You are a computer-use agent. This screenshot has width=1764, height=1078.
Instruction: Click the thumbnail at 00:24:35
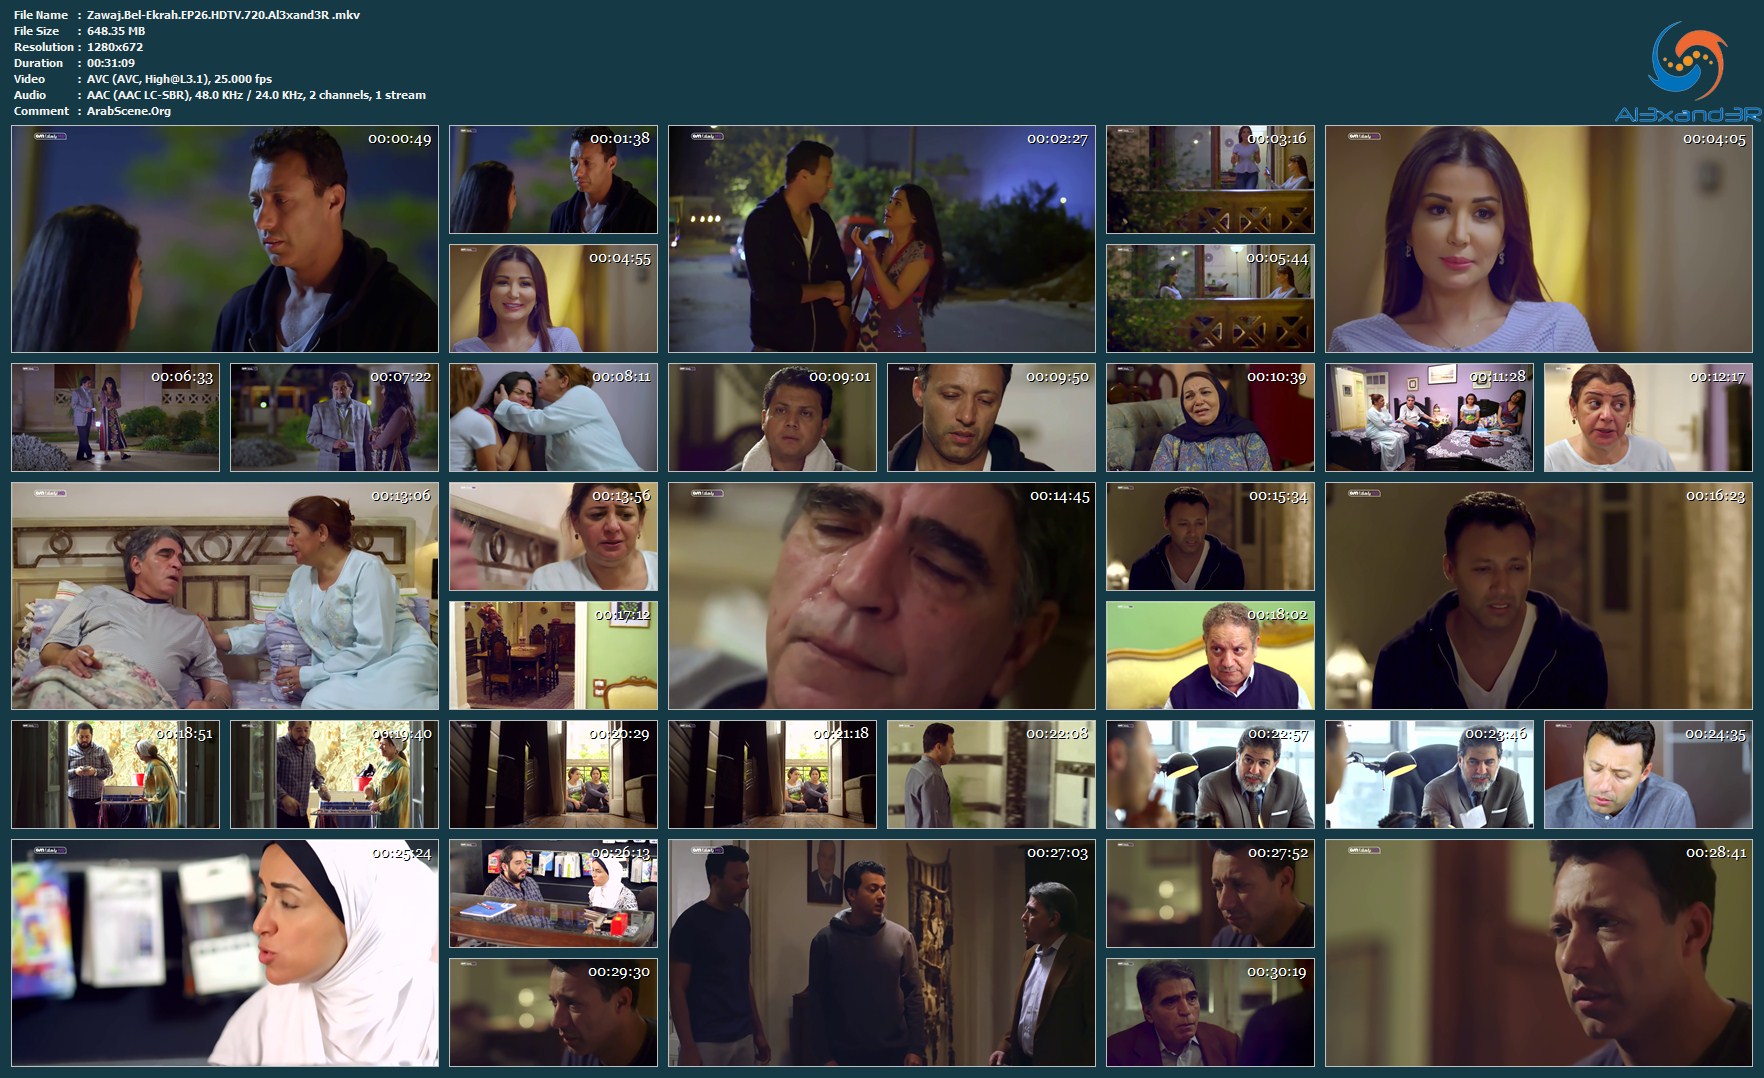(1648, 774)
